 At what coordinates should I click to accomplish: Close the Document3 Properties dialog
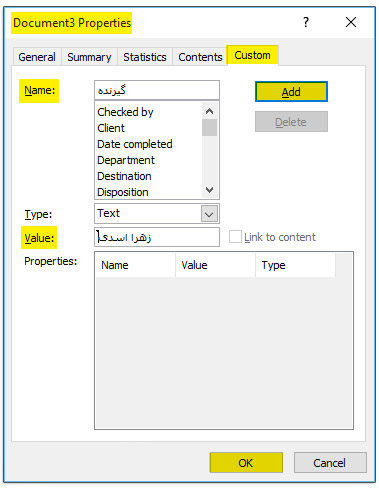click(x=351, y=22)
